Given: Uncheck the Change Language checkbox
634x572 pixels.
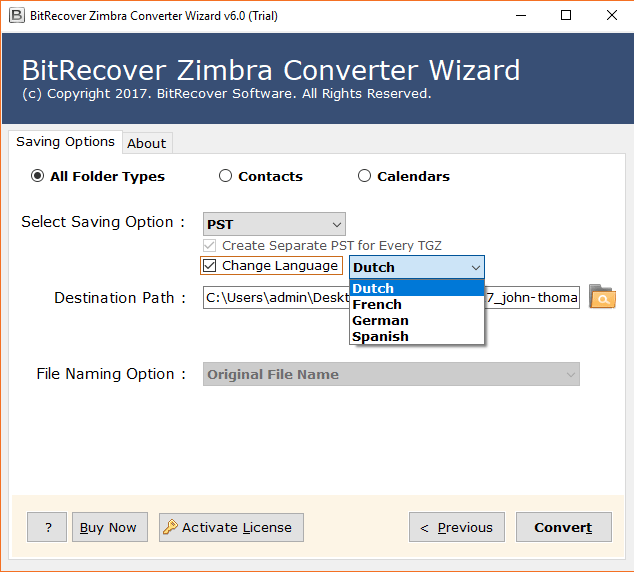Looking at the screenshot, I should coord(209,266).
